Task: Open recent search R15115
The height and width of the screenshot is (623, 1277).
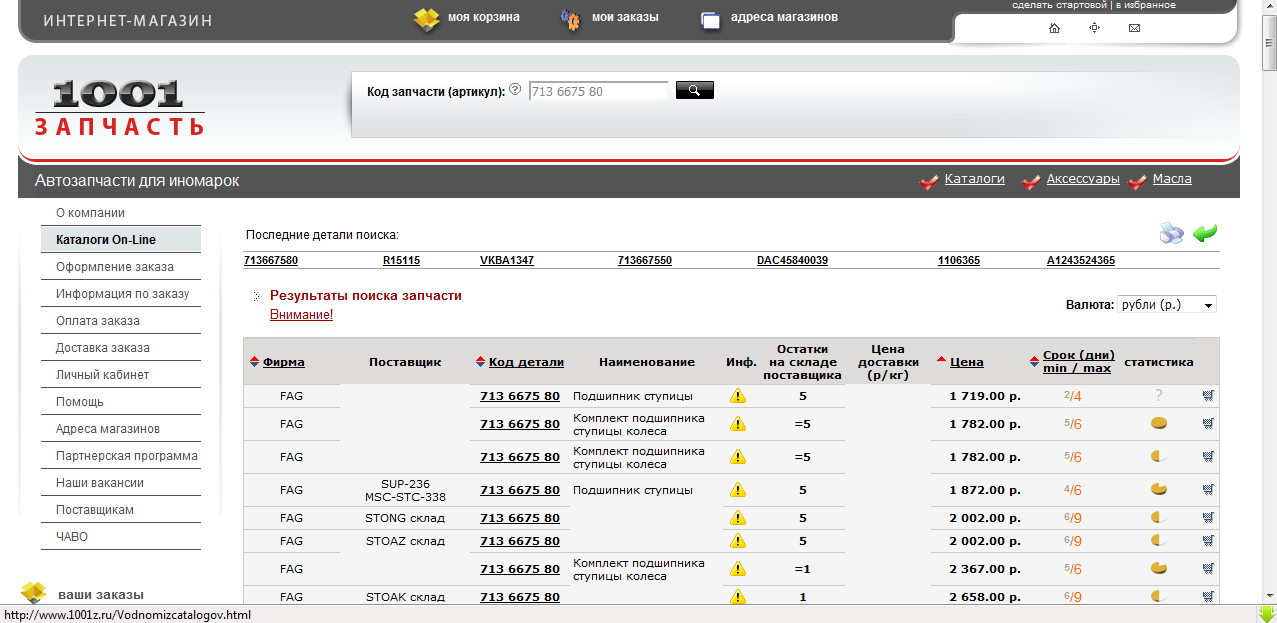Action: click(401, 260)
